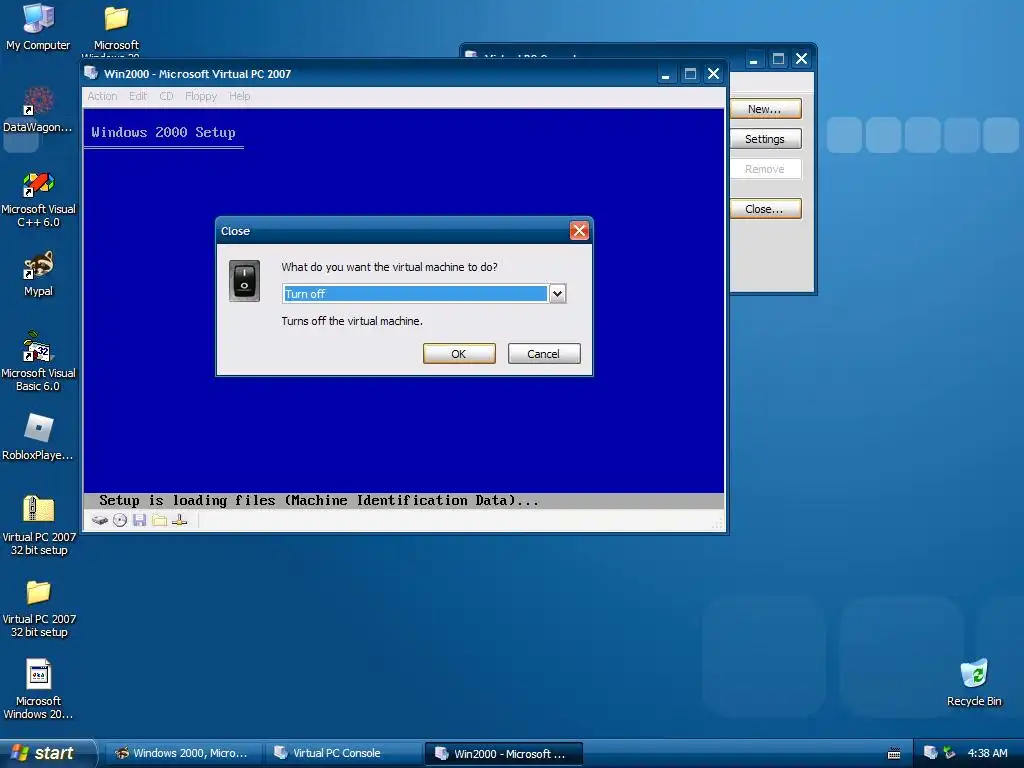
Task: Open the Mypal browser shortcut
Action: [38, 274]
